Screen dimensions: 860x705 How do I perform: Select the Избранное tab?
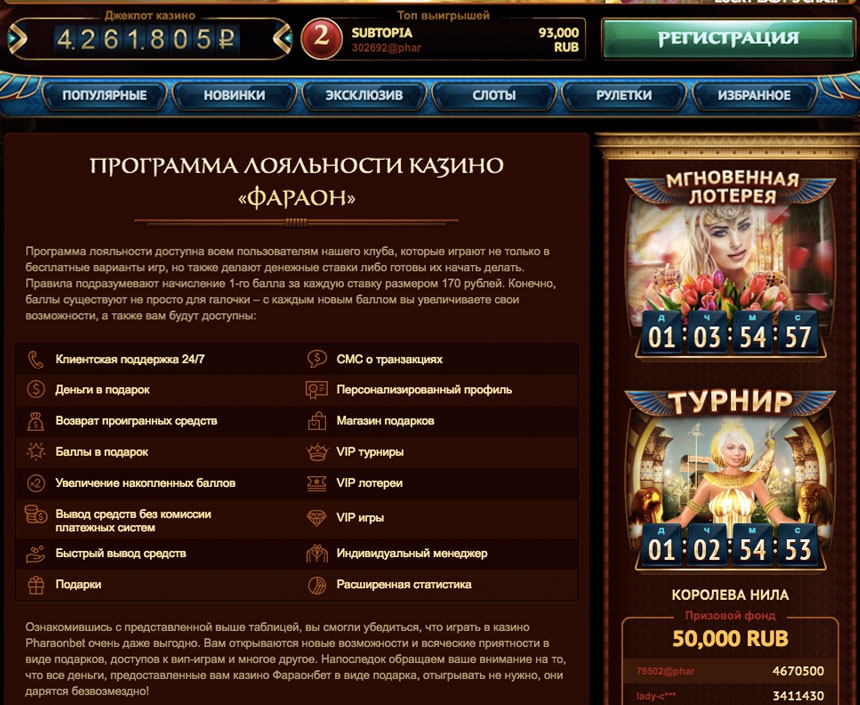tap(754, 95)
